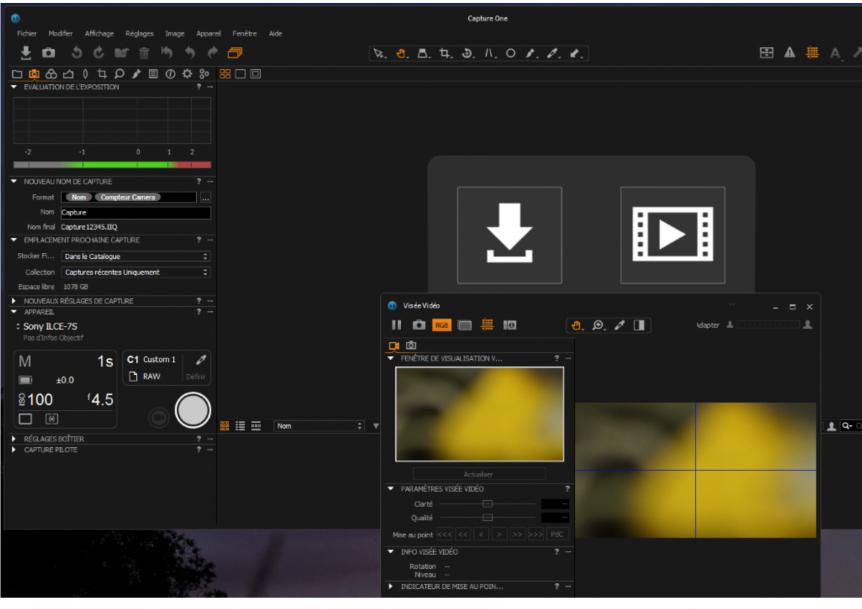Switch to single-image viewer mode
This screenshot has width=862, height=609.
[x=240, y=74]
